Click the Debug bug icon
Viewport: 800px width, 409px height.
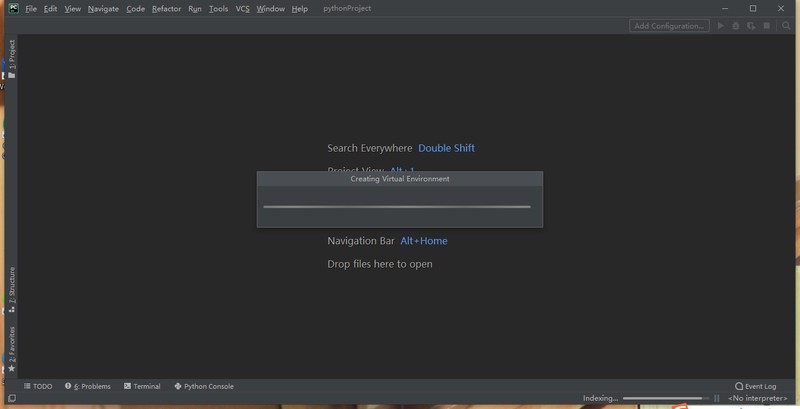736,26
